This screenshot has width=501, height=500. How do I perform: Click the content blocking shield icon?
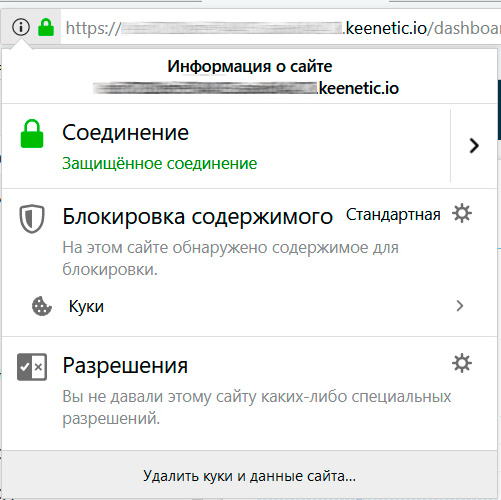tap(32, 219)
